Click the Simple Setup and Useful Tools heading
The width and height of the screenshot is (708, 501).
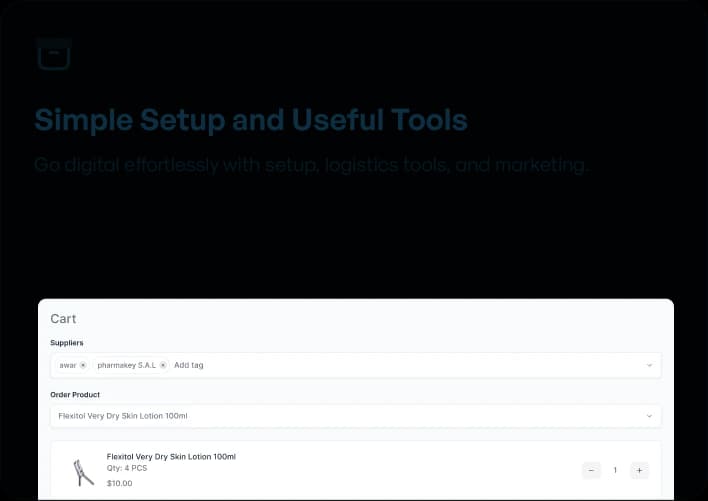point(250,121)
